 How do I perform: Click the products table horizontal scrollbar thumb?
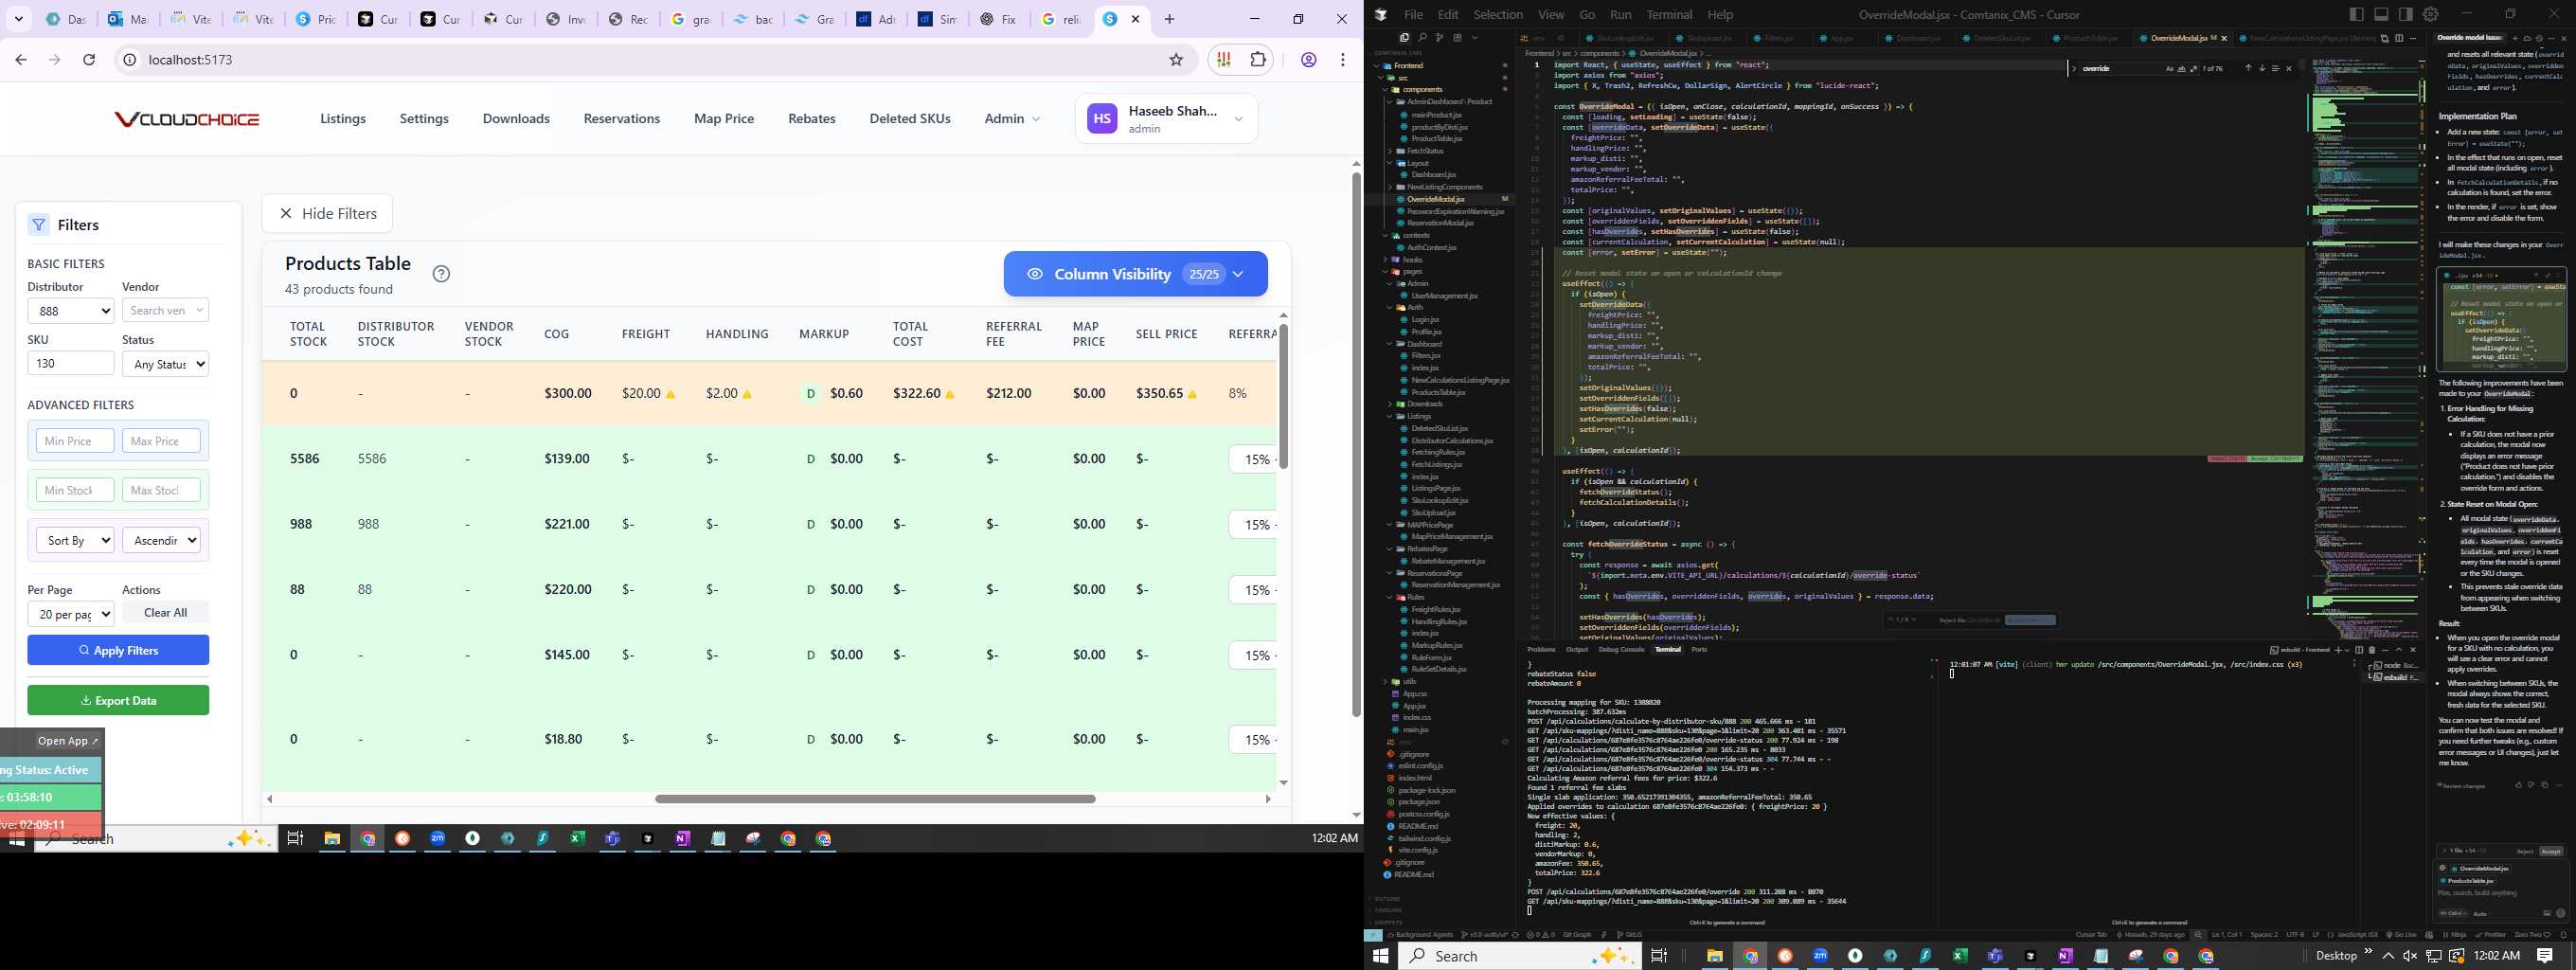(x=875, y=799)
